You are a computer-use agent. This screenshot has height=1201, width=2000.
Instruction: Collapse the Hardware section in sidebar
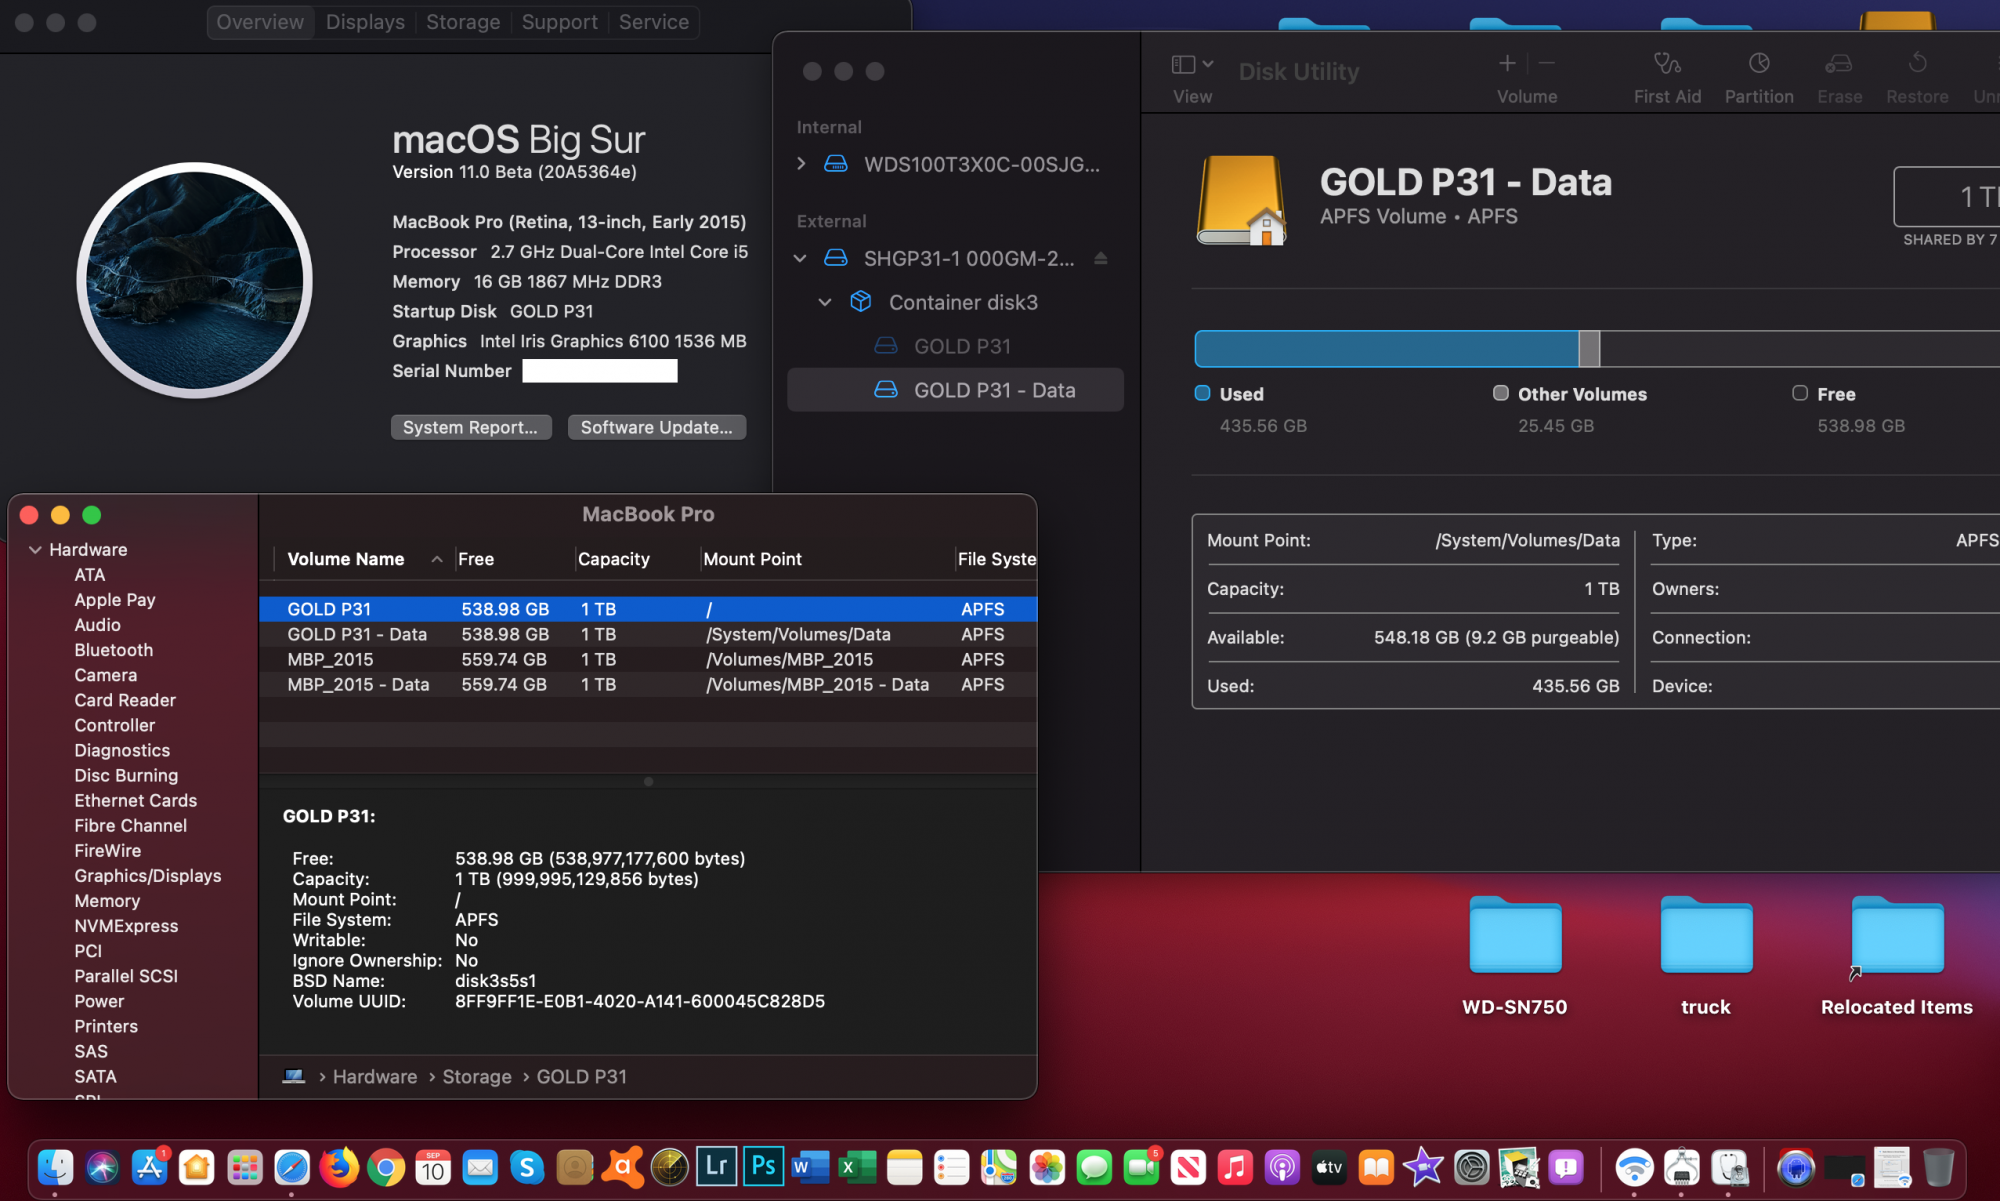35,550
